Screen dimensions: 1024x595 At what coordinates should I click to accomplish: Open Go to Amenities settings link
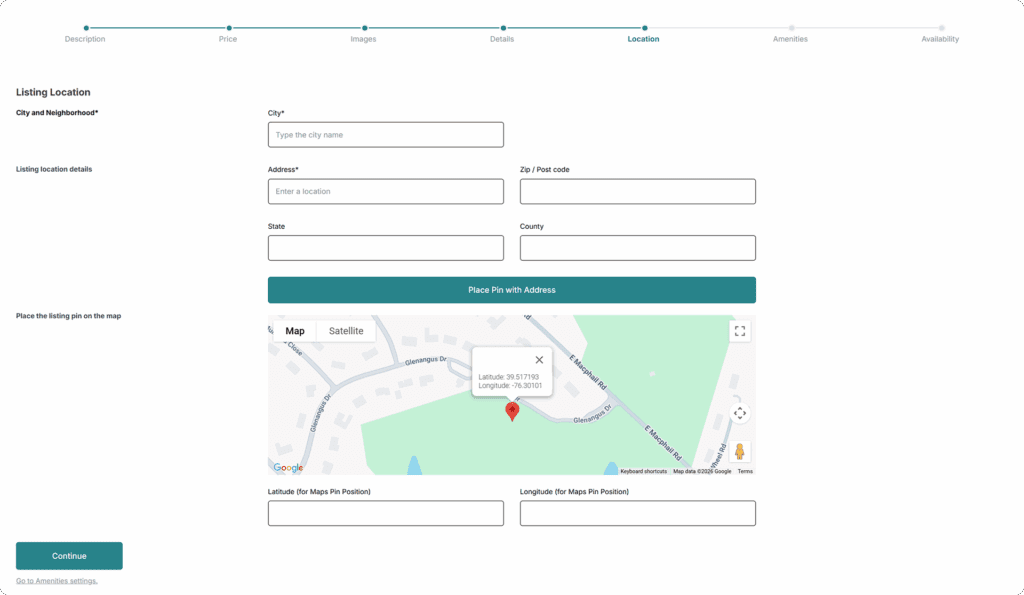point(57,581)
